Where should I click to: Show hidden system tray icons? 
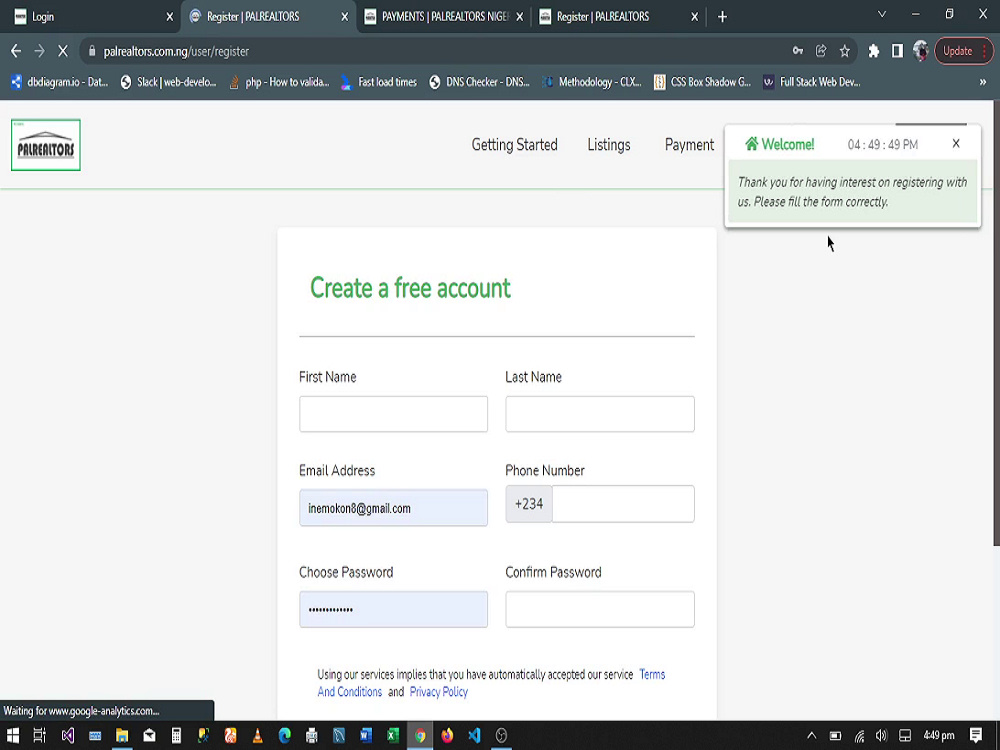(x=811, y=735)
